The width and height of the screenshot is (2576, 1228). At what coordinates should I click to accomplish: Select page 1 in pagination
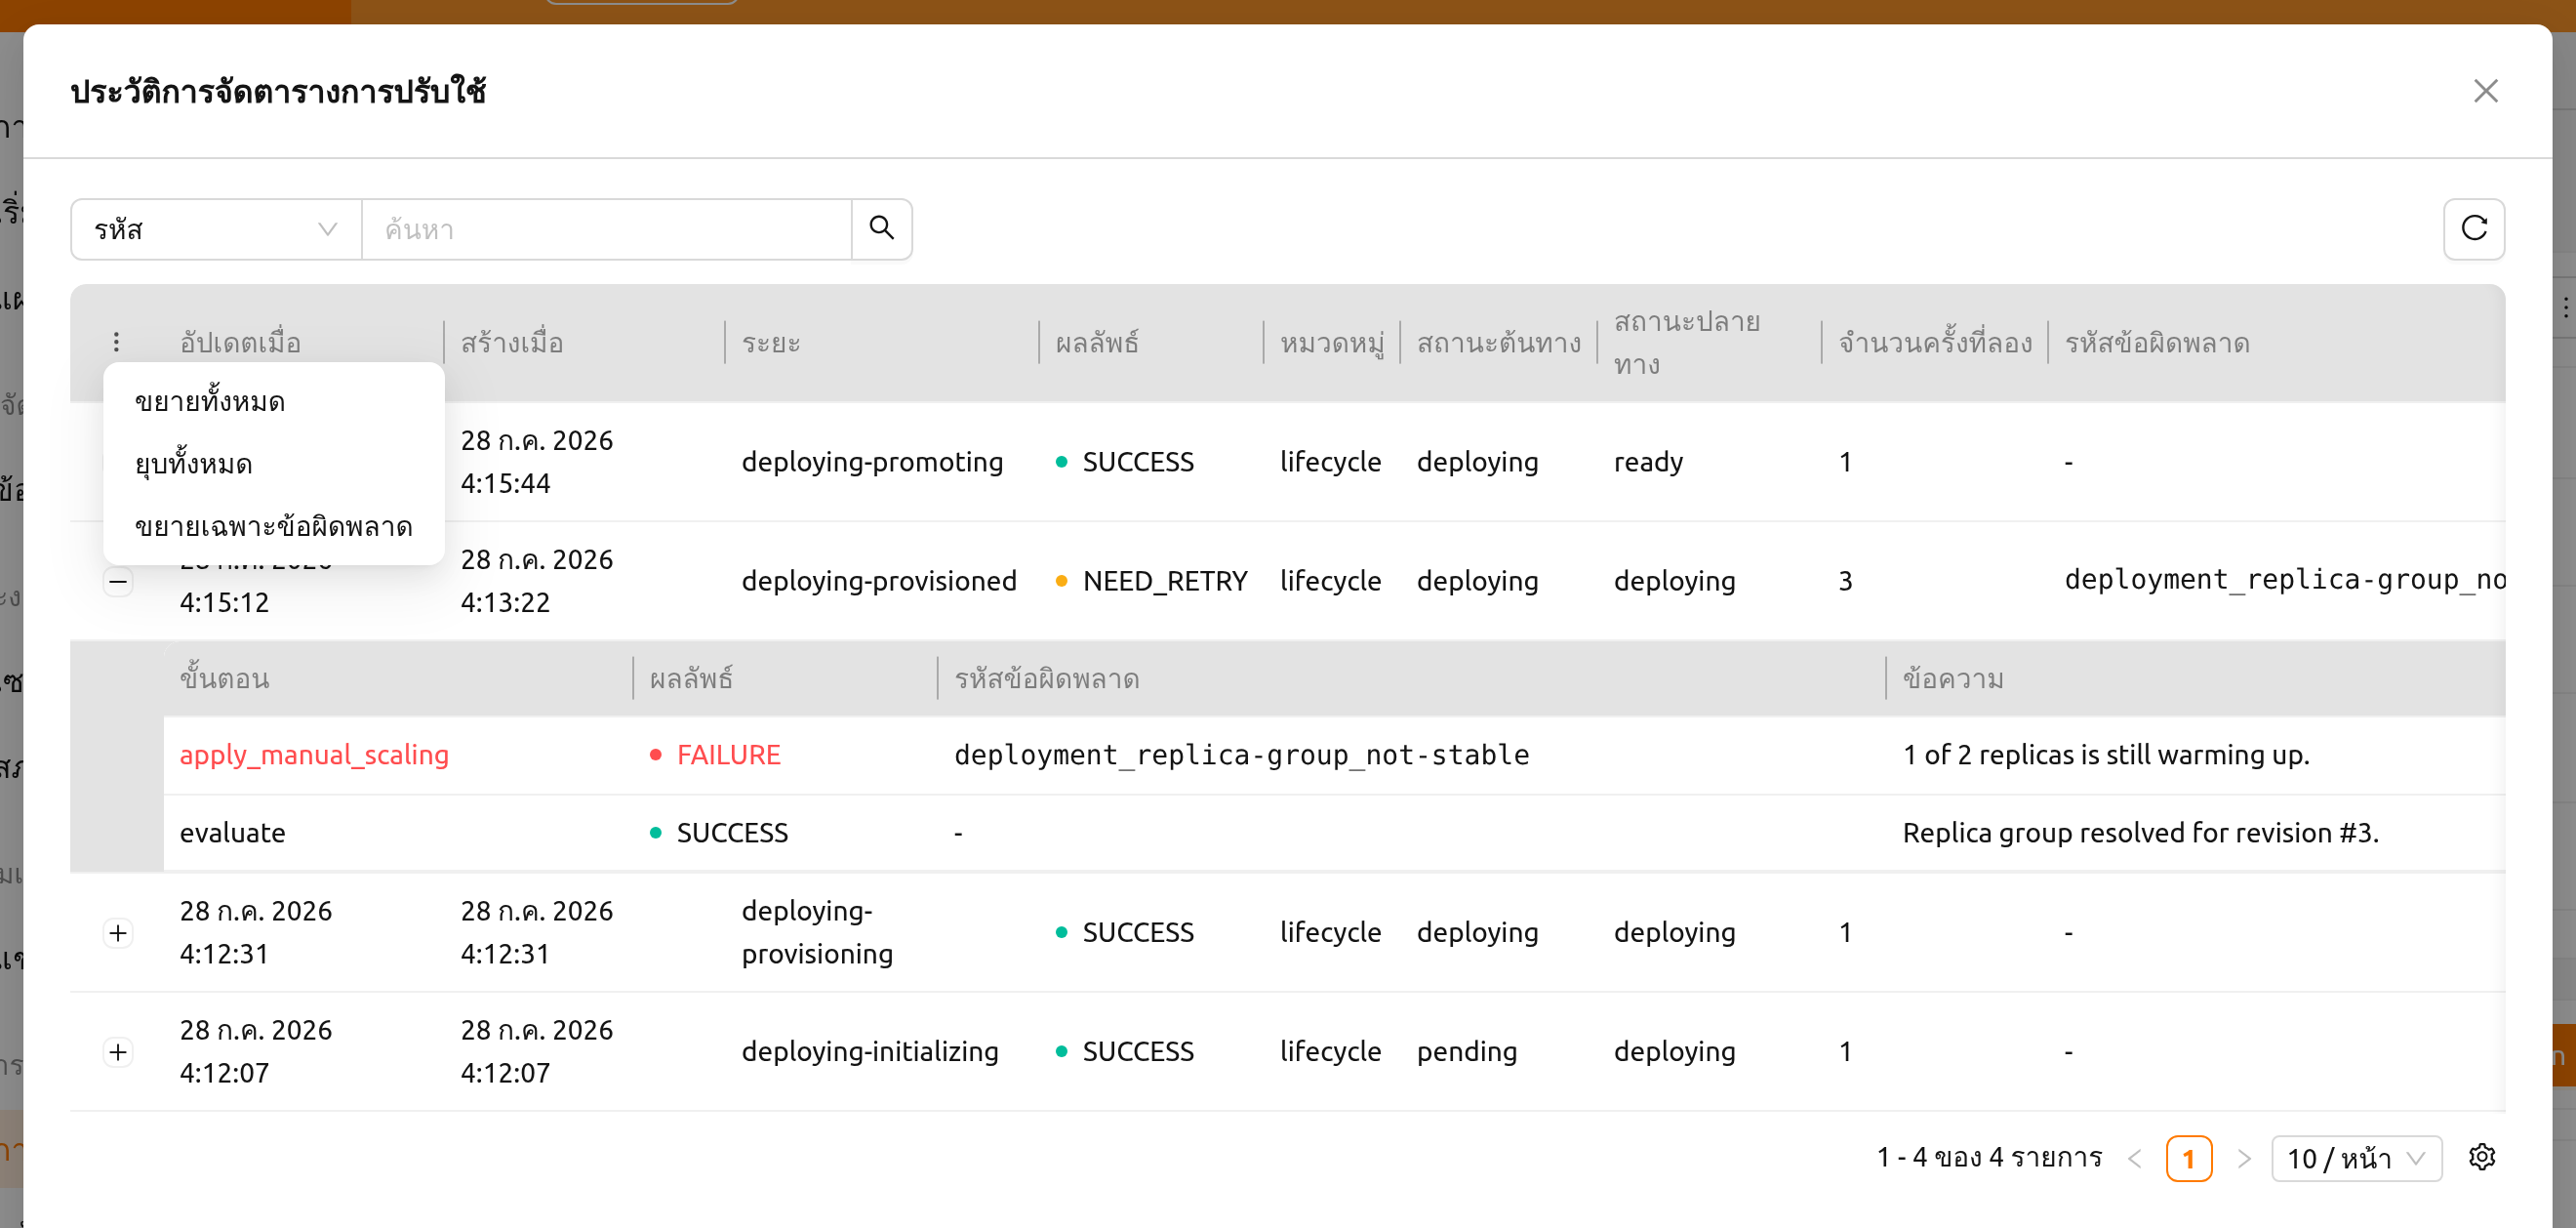pyautogui.click(x=2189, y=1158)
